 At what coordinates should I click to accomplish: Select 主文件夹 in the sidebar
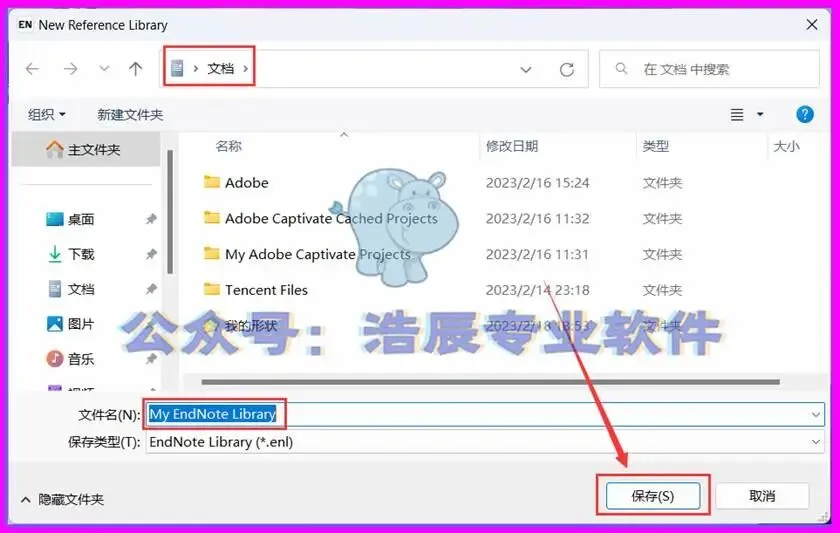(x=86, y=149)
